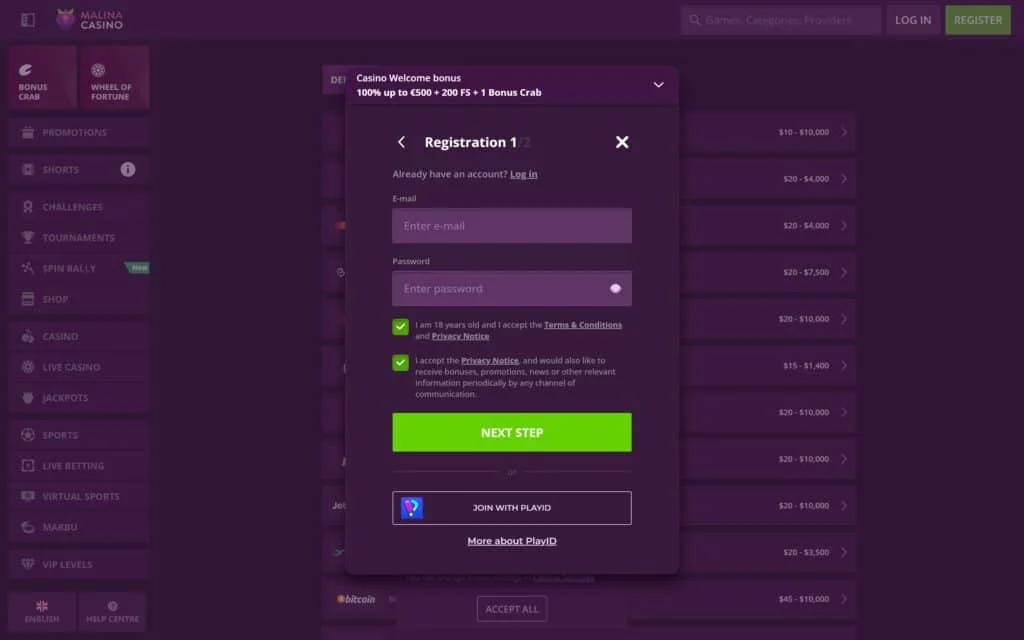Go to Casino section

(79, 336)
